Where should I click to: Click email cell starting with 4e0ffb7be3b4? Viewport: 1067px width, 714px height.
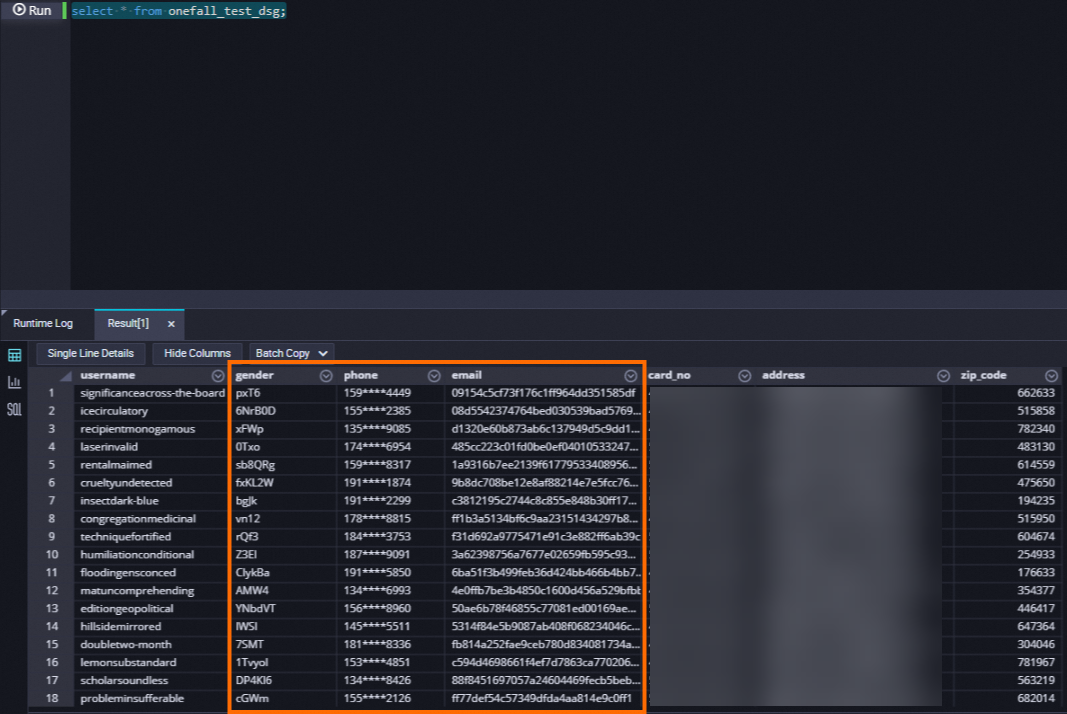pos(546,591)
